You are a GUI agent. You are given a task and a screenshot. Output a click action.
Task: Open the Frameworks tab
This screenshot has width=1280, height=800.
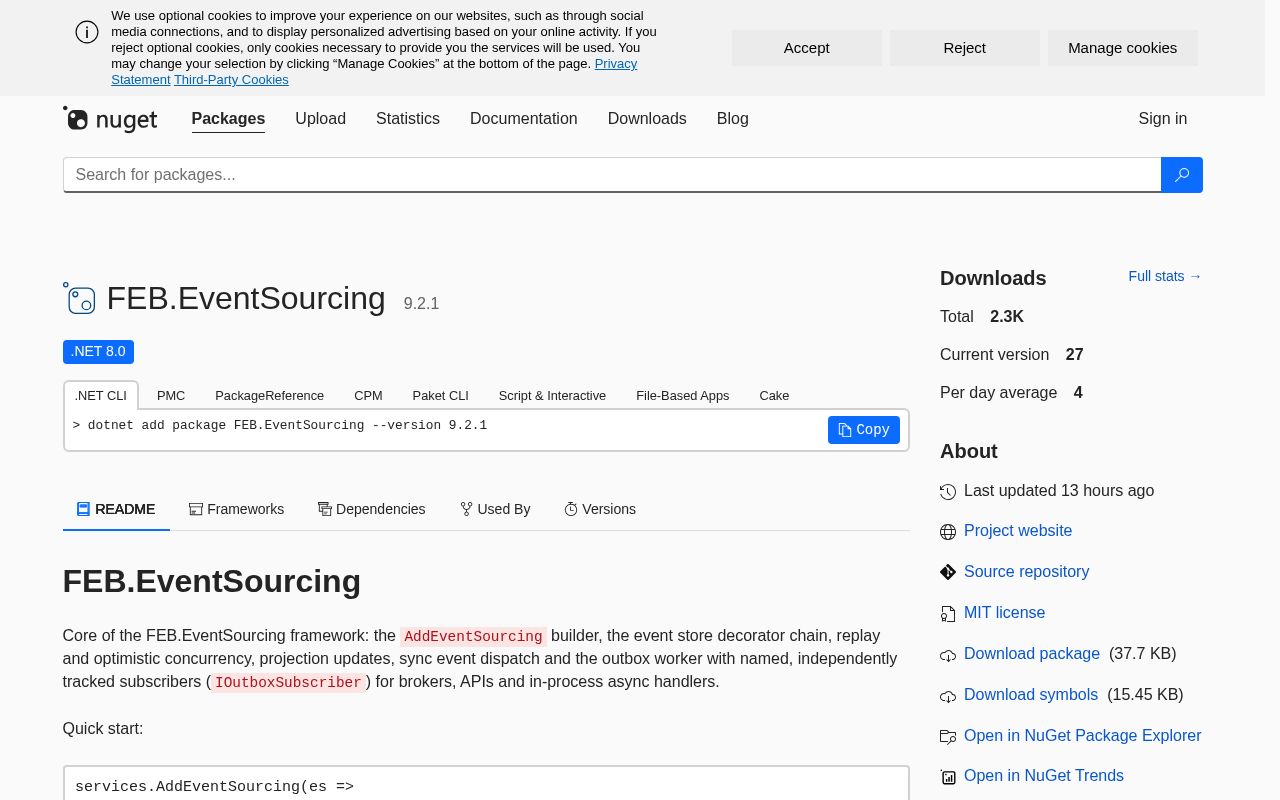pos(236,509)
